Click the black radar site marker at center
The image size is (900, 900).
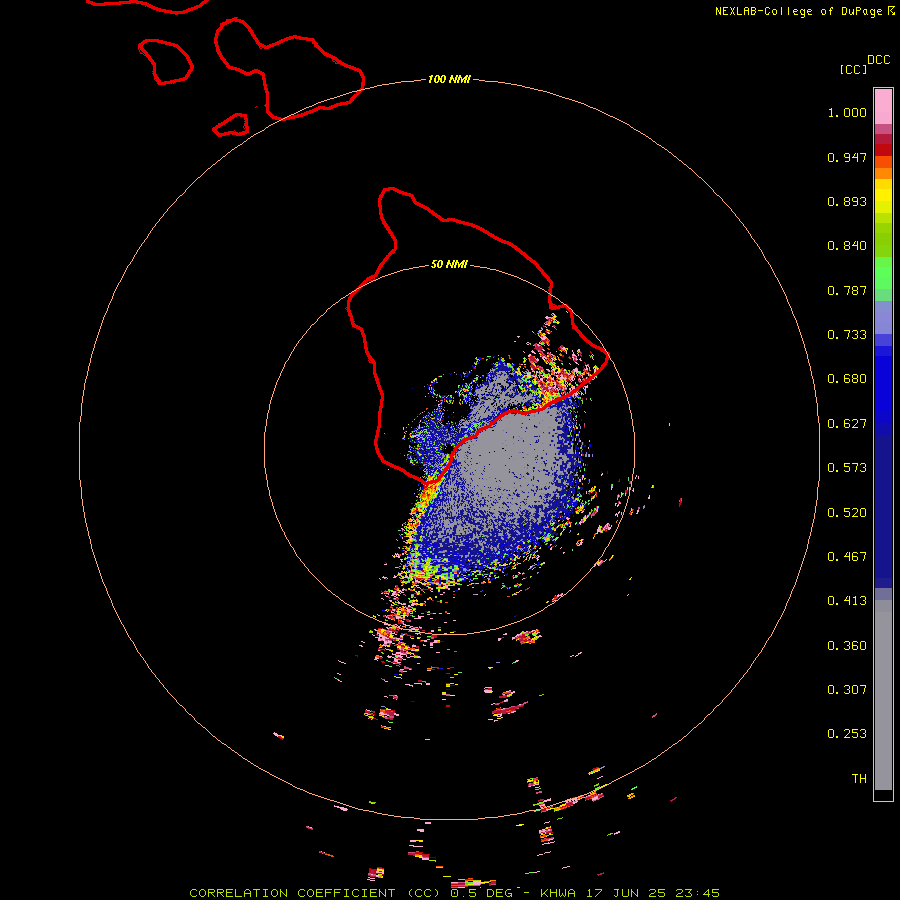coord(448,449)
